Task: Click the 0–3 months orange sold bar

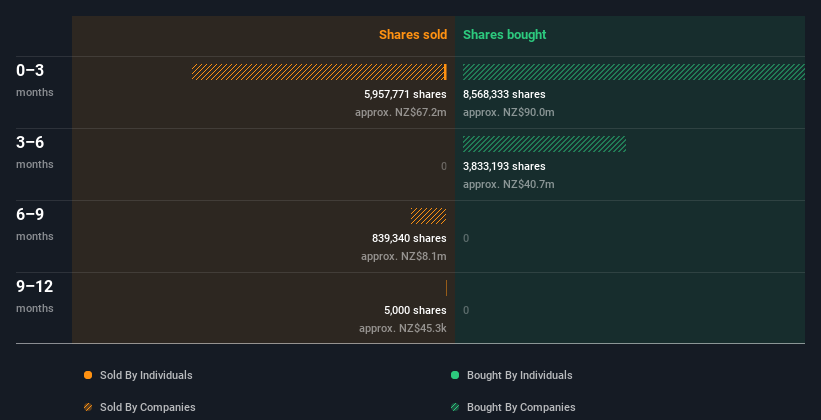Action: point(319,72)
